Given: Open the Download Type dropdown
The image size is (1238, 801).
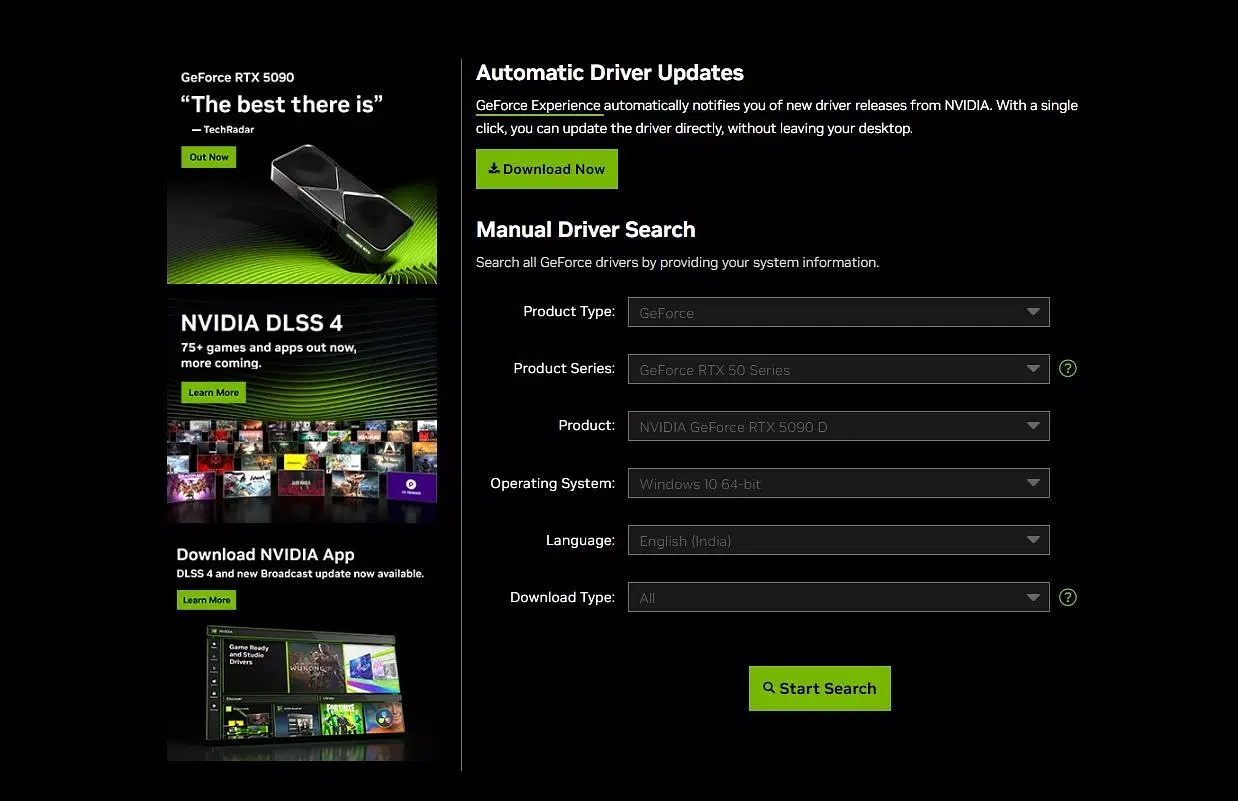Looking at the screenshot, I should tap(838, 597).
